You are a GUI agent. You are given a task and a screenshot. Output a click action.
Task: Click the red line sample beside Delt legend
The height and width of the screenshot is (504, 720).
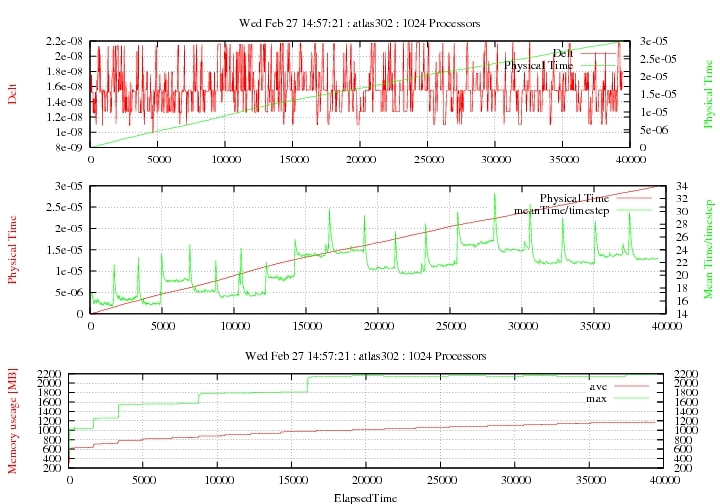600,52
